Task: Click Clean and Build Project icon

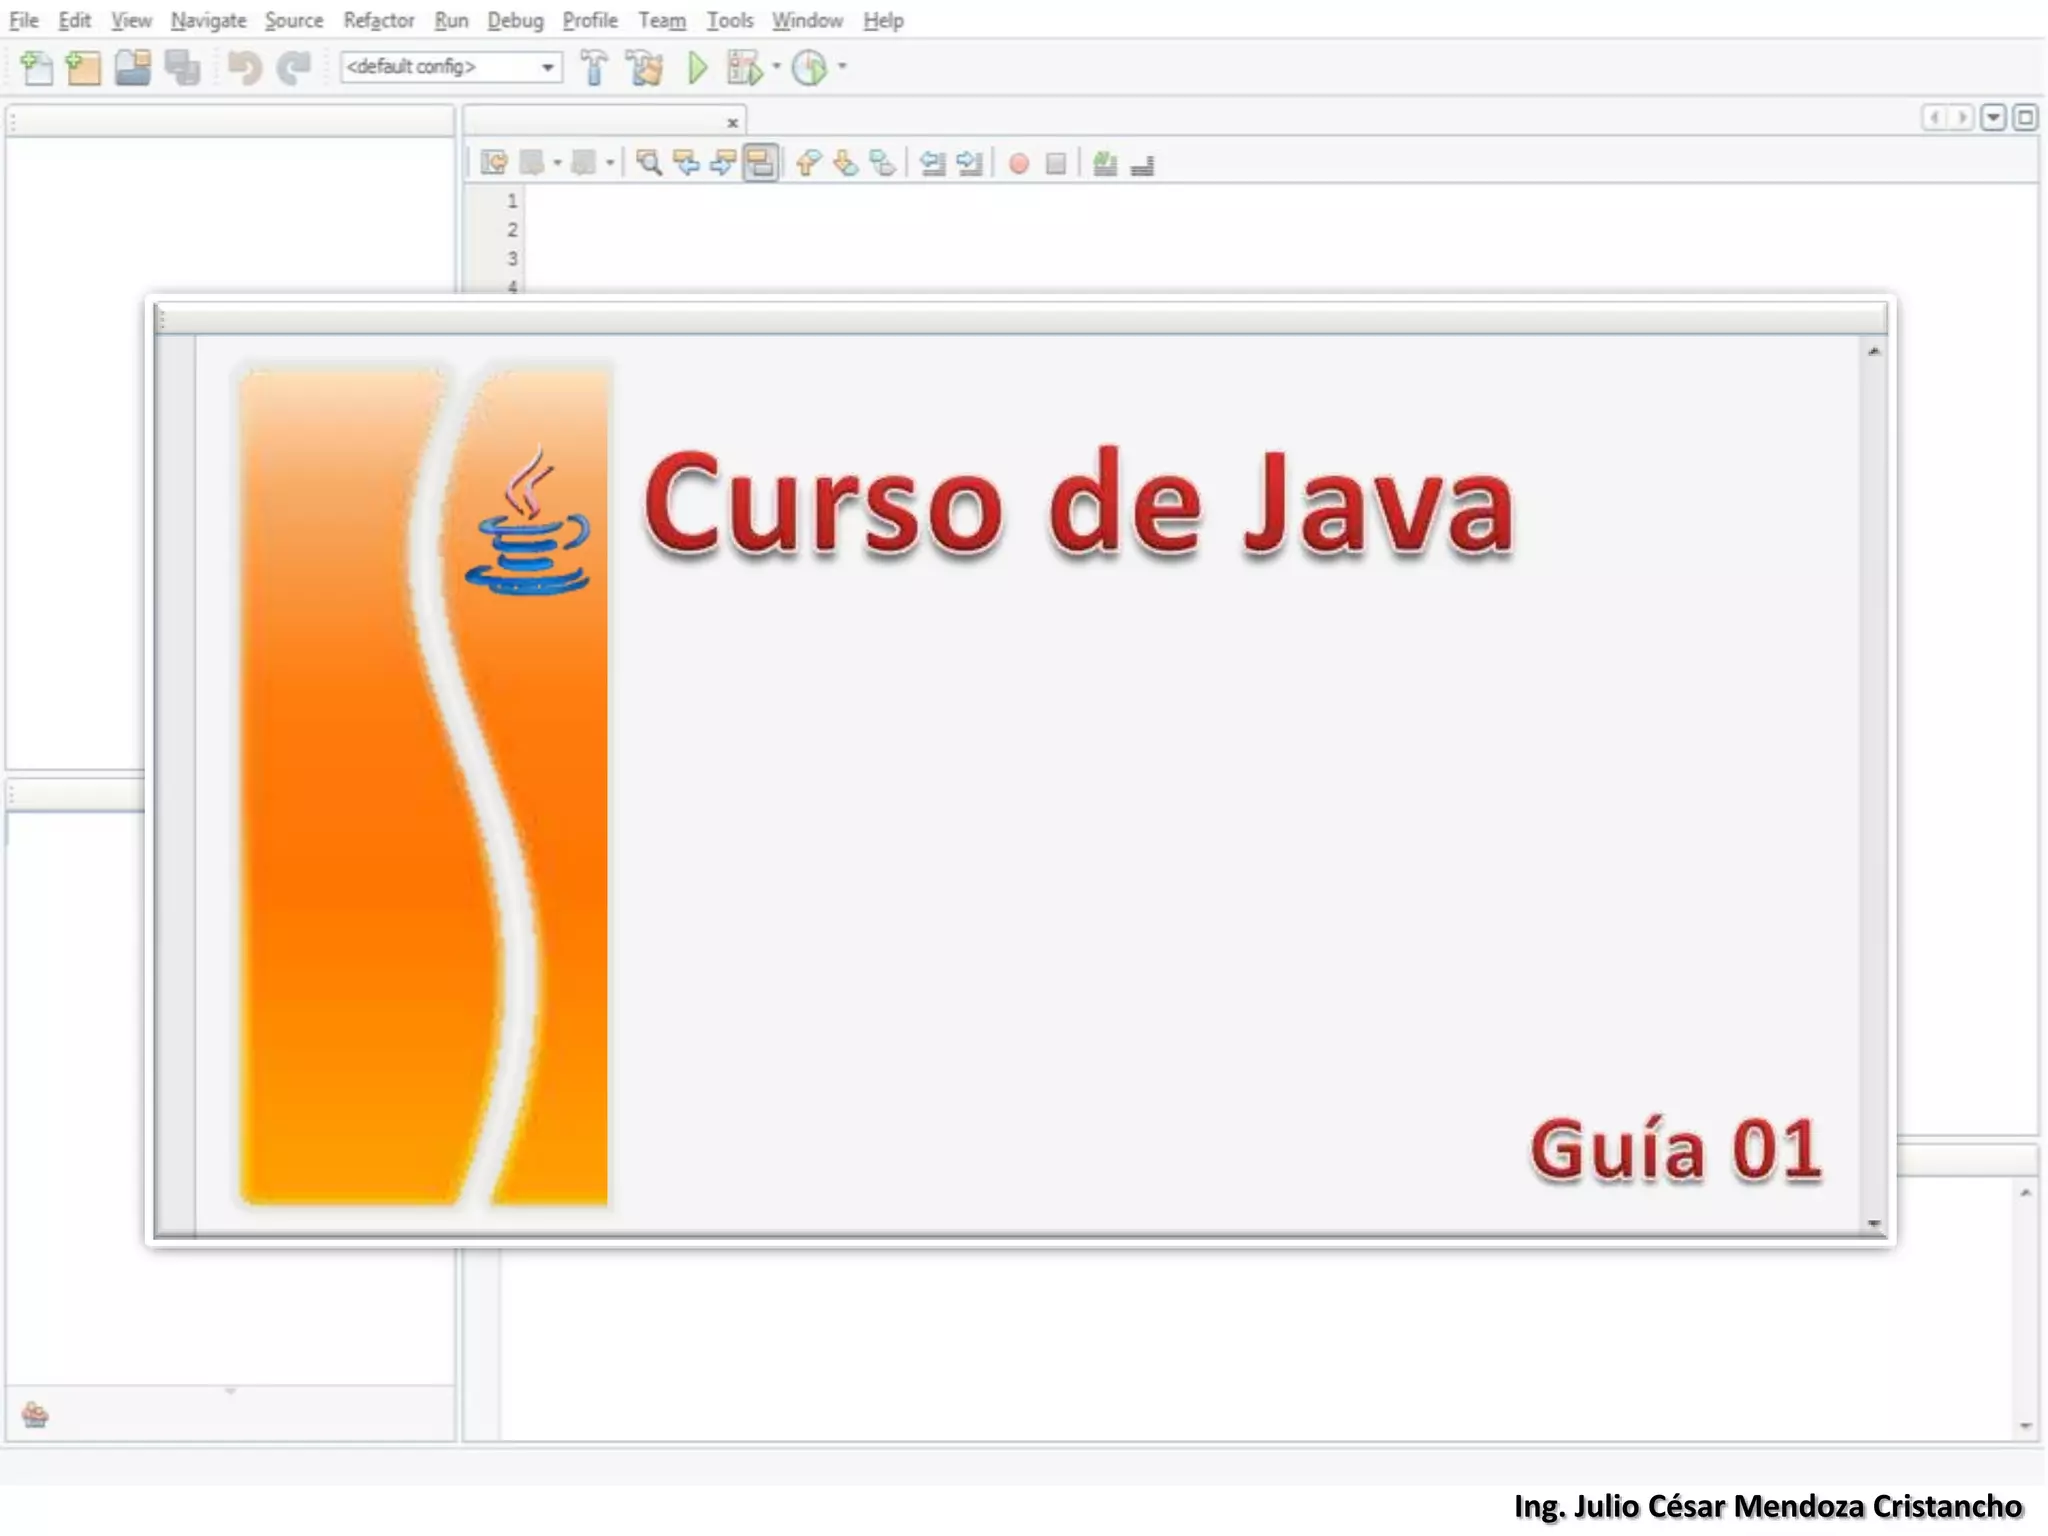Action: point(645,68)
